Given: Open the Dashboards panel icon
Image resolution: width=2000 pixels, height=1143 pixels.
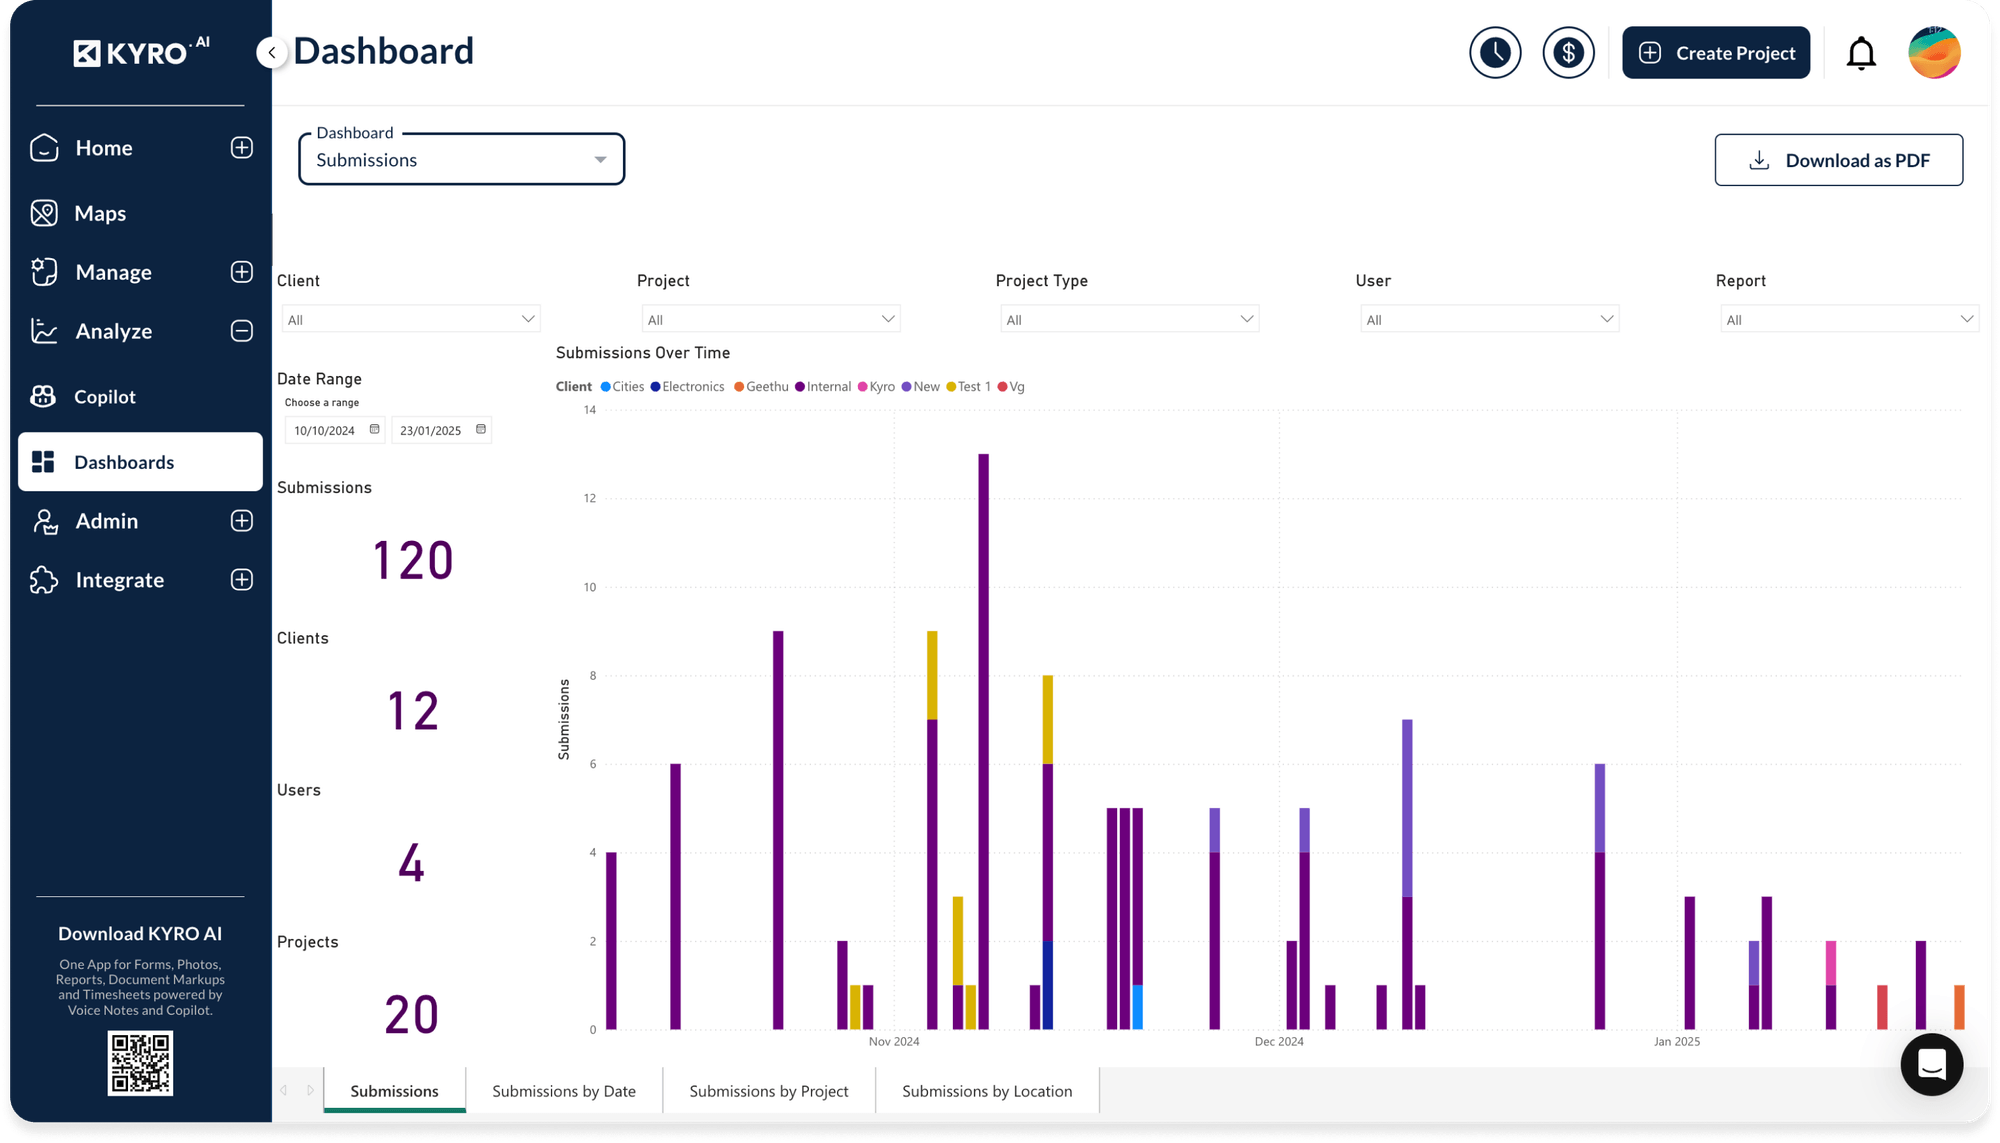Looking at the screenshot, I should click(x=43, y=461).
